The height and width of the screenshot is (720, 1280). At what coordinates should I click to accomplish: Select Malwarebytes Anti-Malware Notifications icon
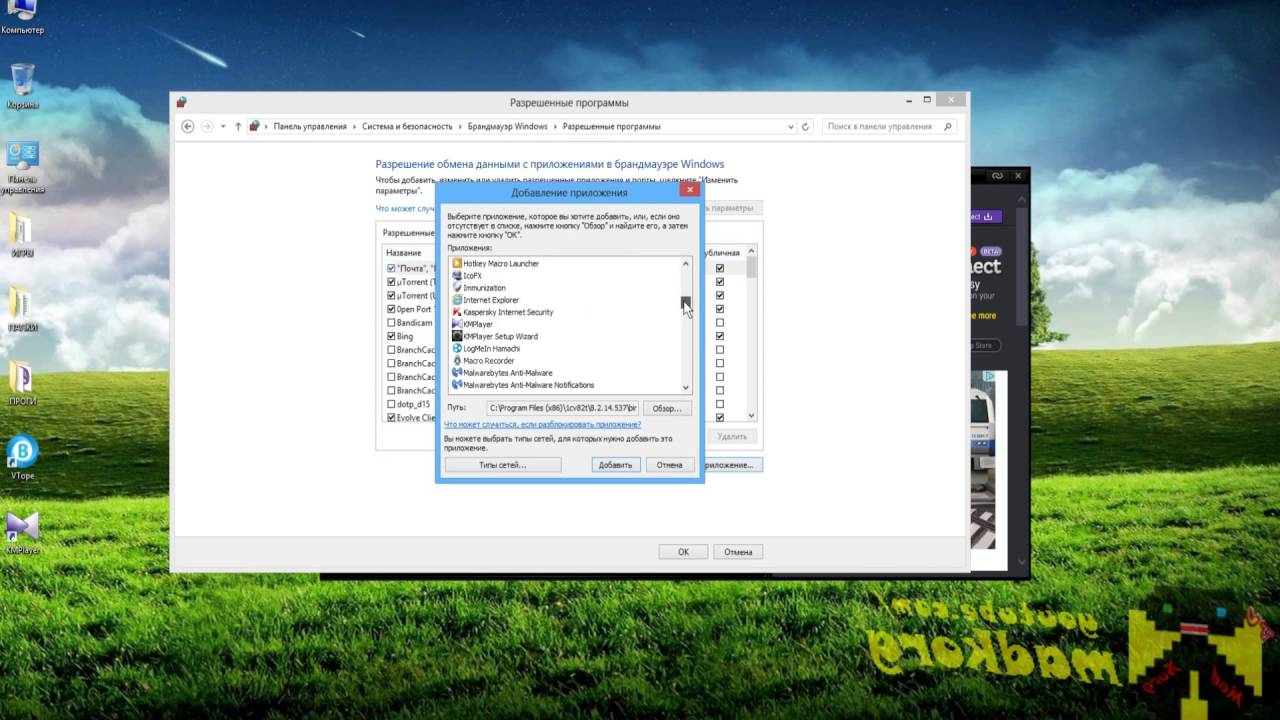(457, 385)
